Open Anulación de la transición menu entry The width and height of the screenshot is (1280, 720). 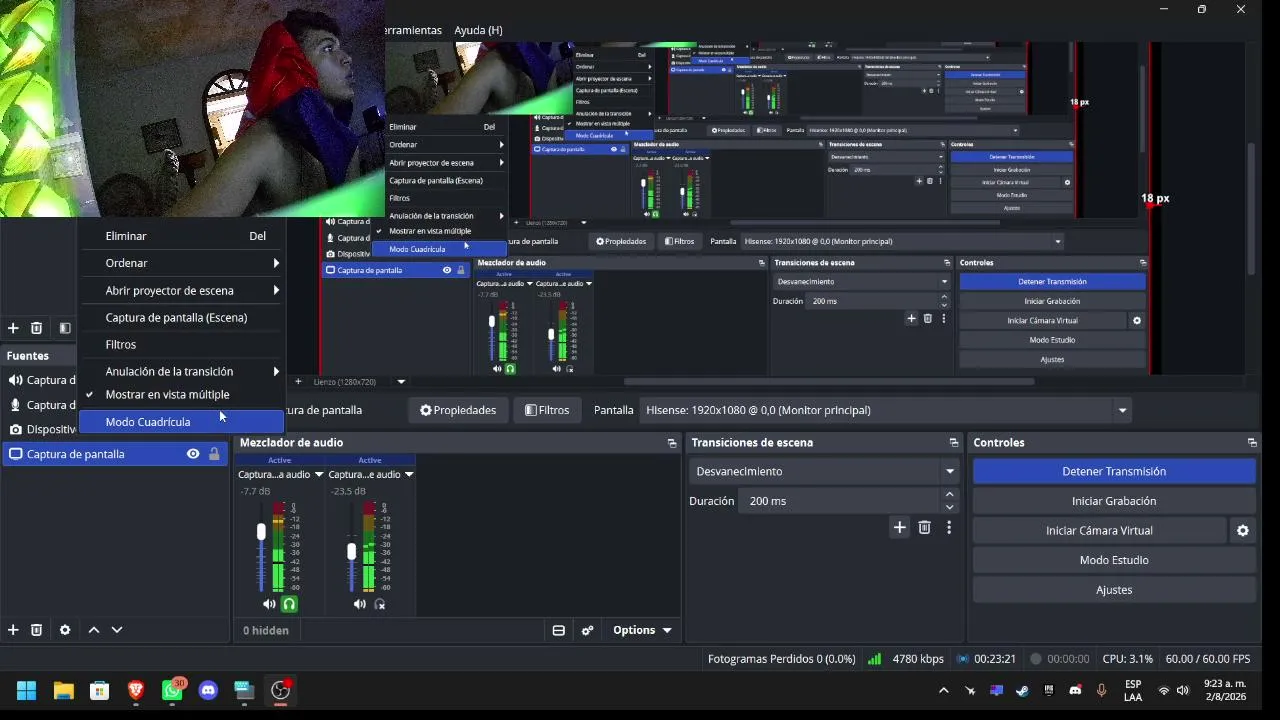tap(182, 372)
